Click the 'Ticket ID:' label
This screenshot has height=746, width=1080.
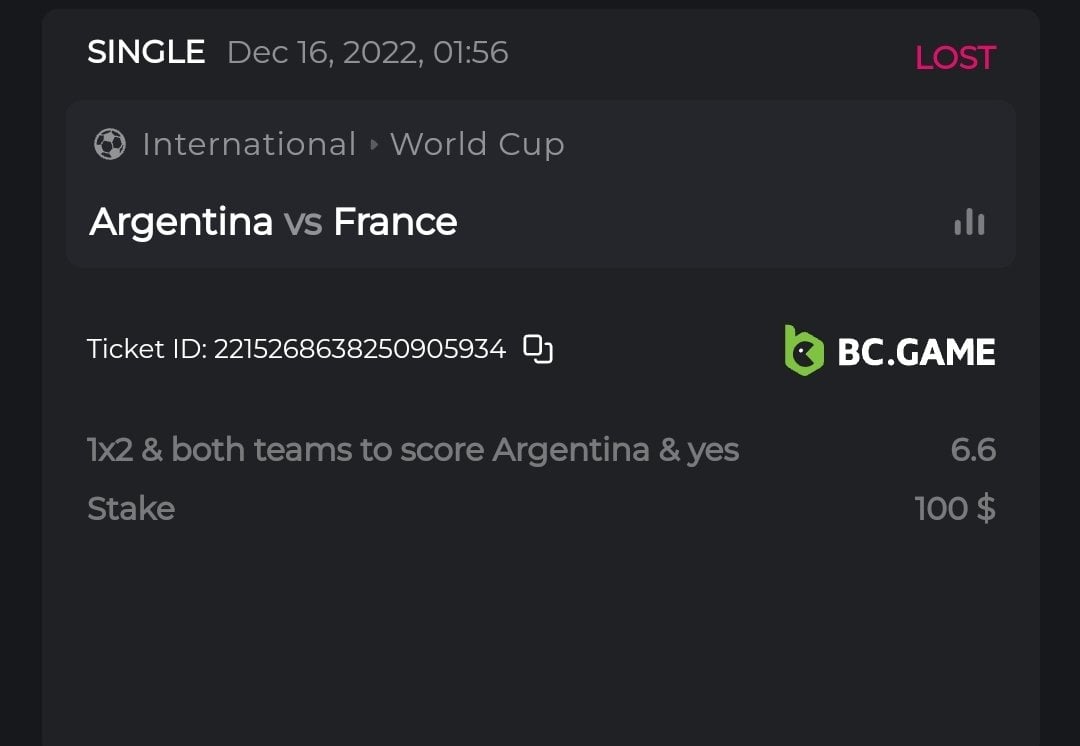click(147, 349)
